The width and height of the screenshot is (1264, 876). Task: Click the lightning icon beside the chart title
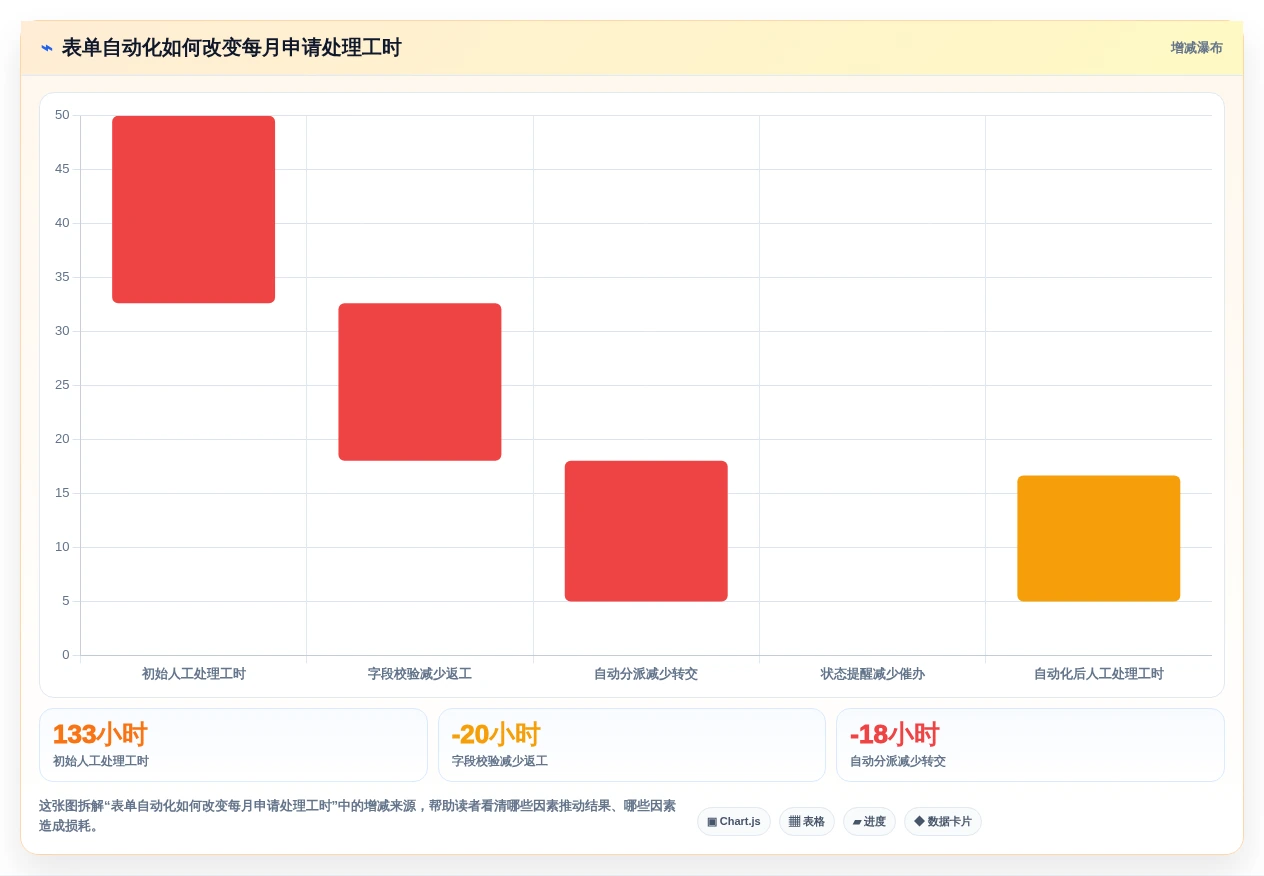coord(47,48)
